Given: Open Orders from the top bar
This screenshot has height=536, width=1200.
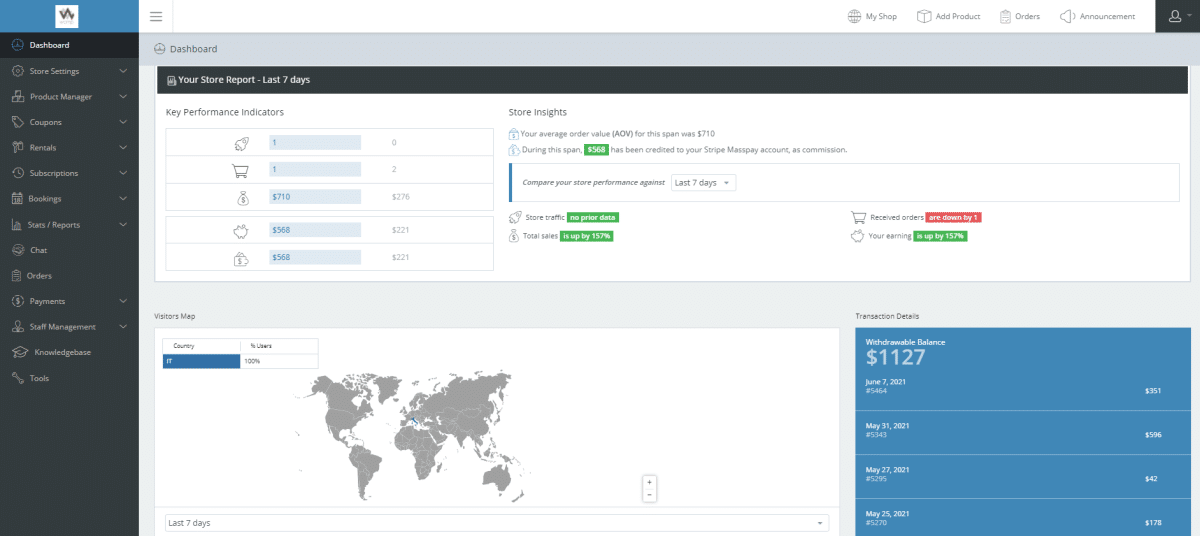Looking at the screenshot, I should coord(1020,16).
